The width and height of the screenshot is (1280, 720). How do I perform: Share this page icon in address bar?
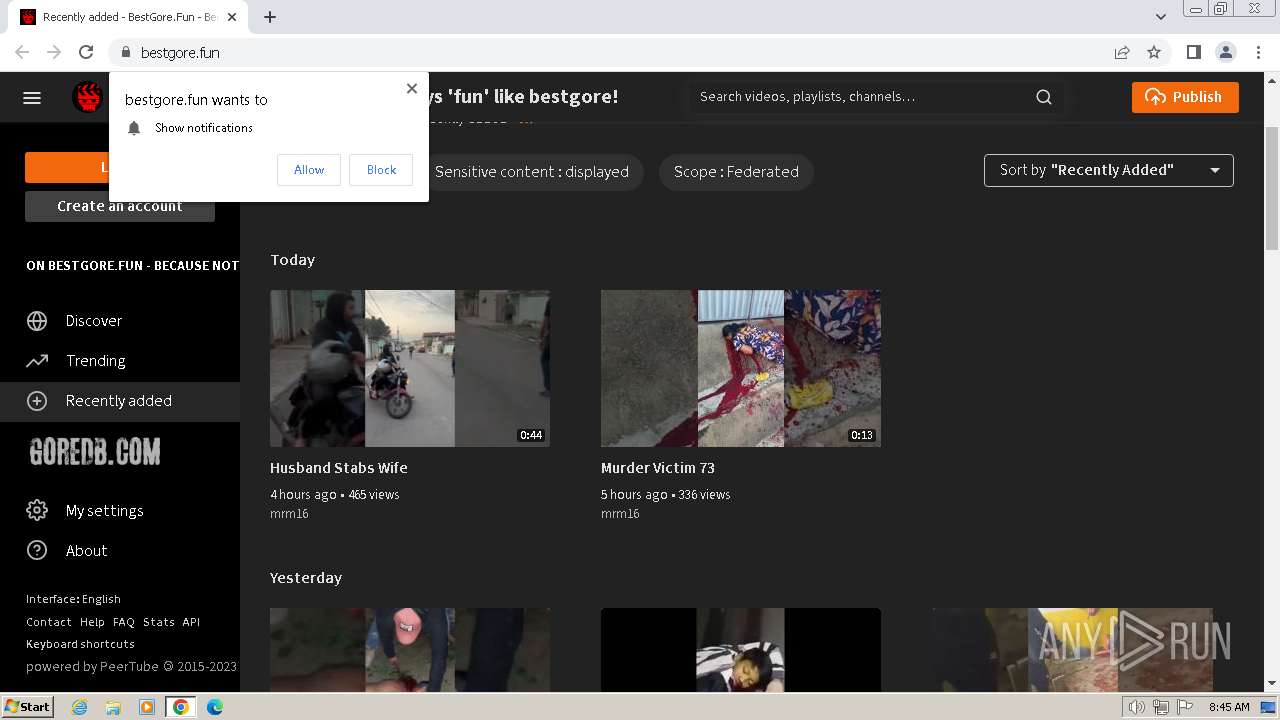coord(1122,52)
